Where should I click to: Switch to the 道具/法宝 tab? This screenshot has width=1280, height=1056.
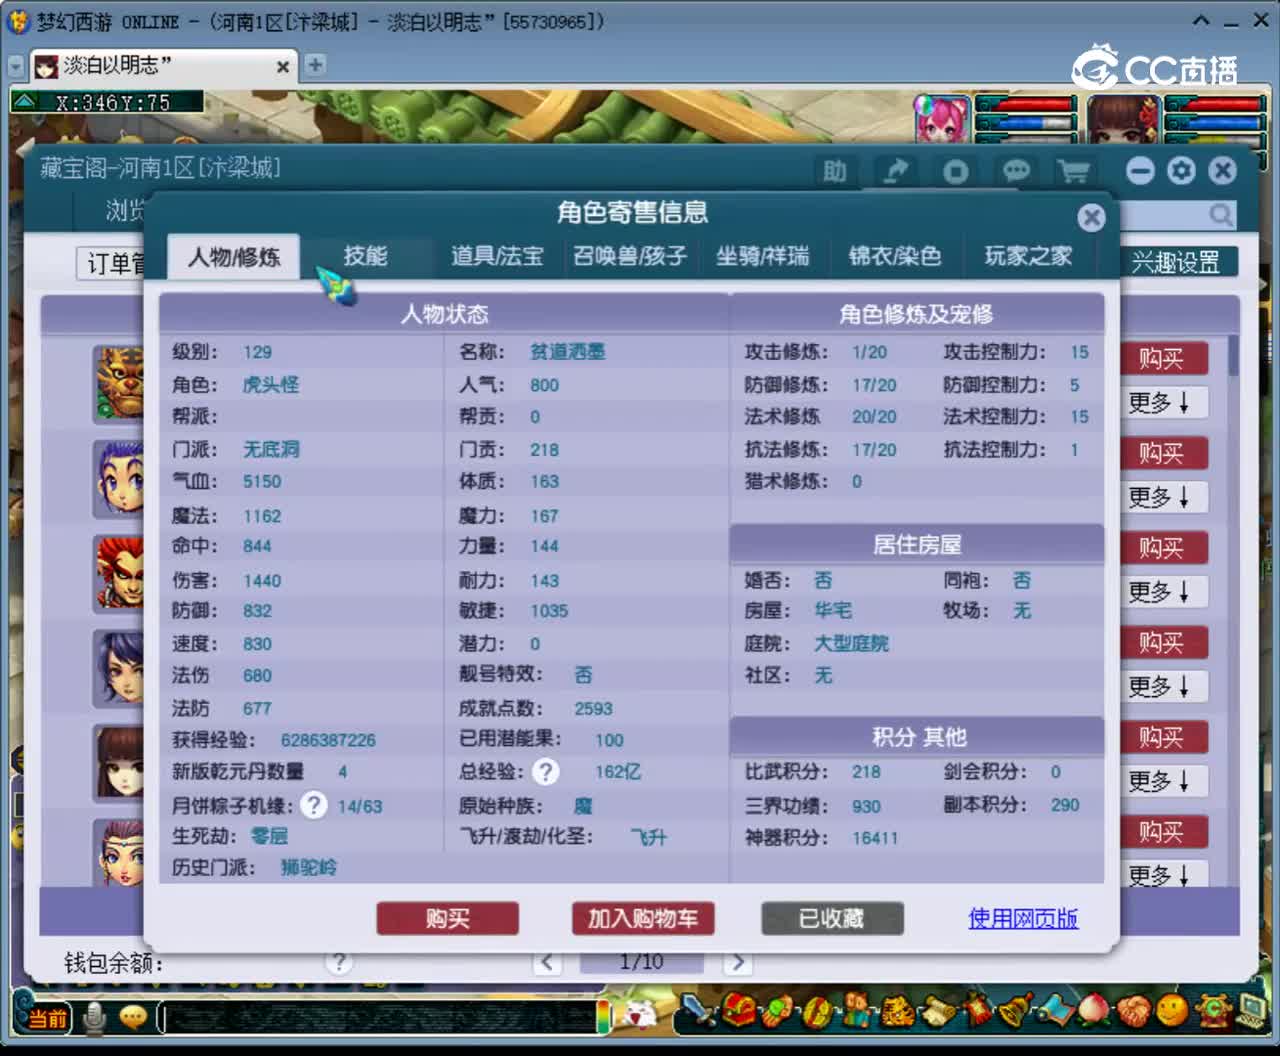(x=497, y=256)
